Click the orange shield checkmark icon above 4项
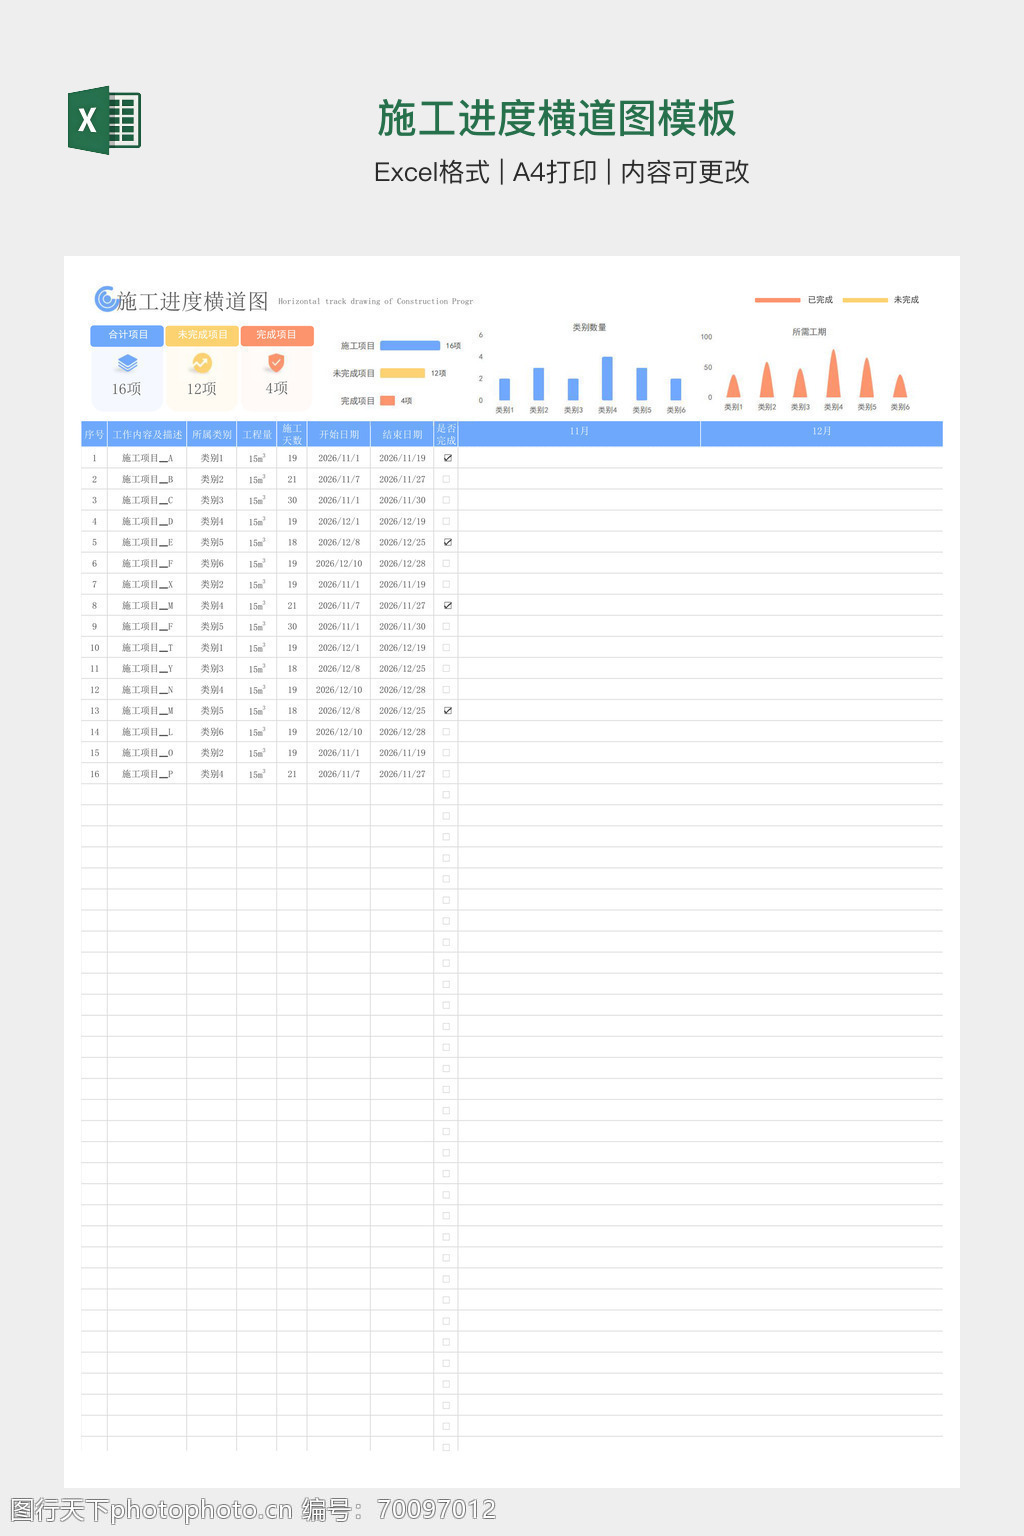The height and width of the screenshot is (1536, 1024). pyautogui.click(x=277, y=362)
